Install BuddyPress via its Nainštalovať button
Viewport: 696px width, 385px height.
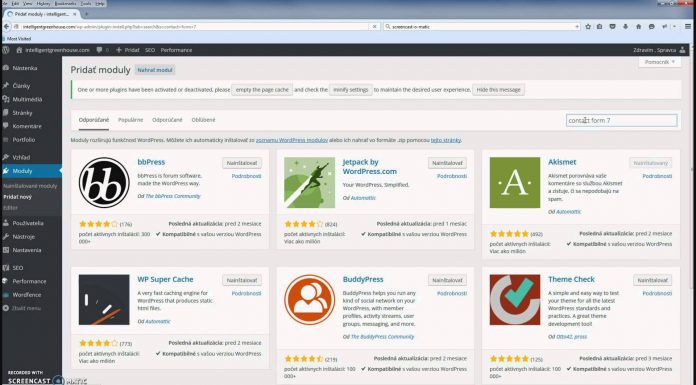point(447,280)
